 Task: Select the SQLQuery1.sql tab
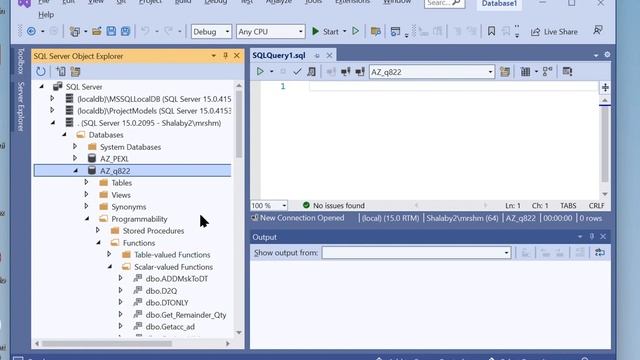279,55
